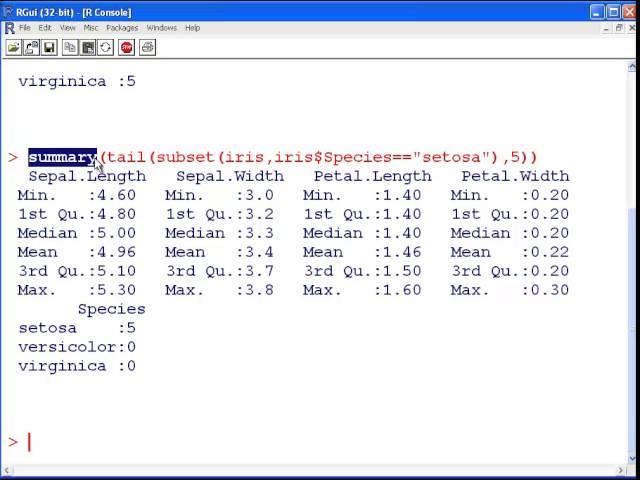Click the horizontal scrollbar right arrow
The image size is (640, 480).
(x=620, y=470)
